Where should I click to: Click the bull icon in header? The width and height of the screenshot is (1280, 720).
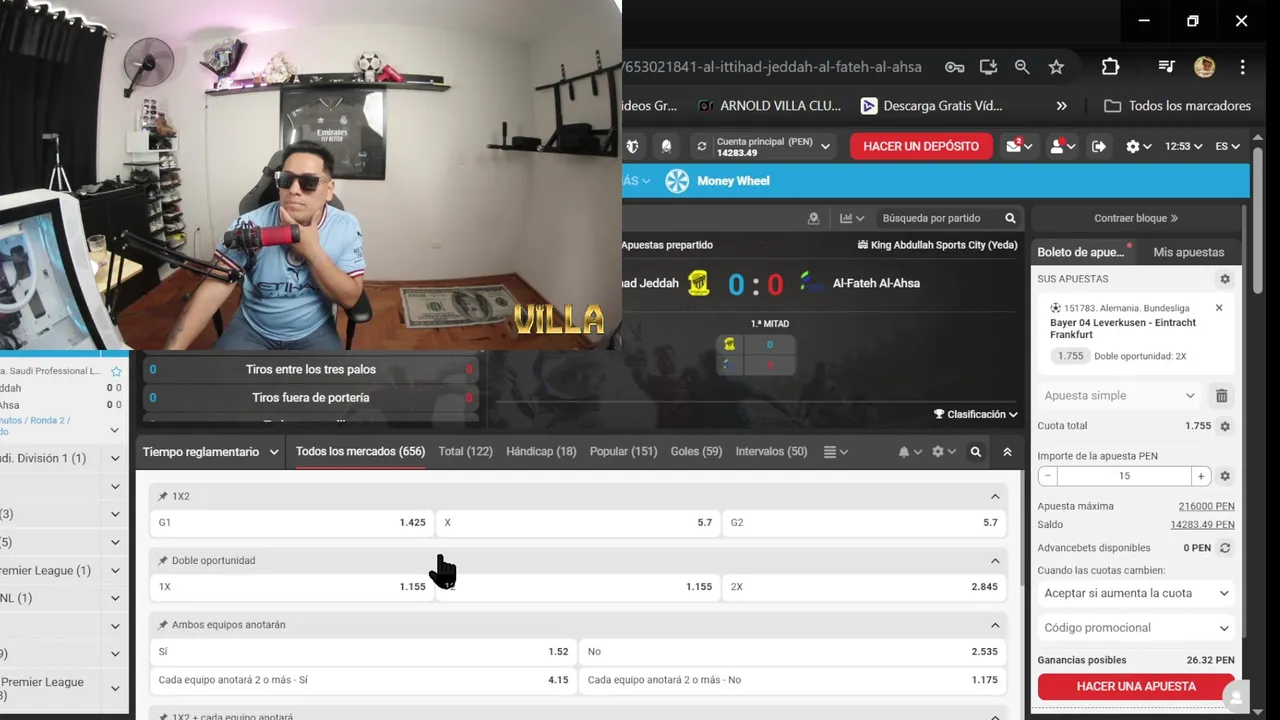[x=632, y=146]
